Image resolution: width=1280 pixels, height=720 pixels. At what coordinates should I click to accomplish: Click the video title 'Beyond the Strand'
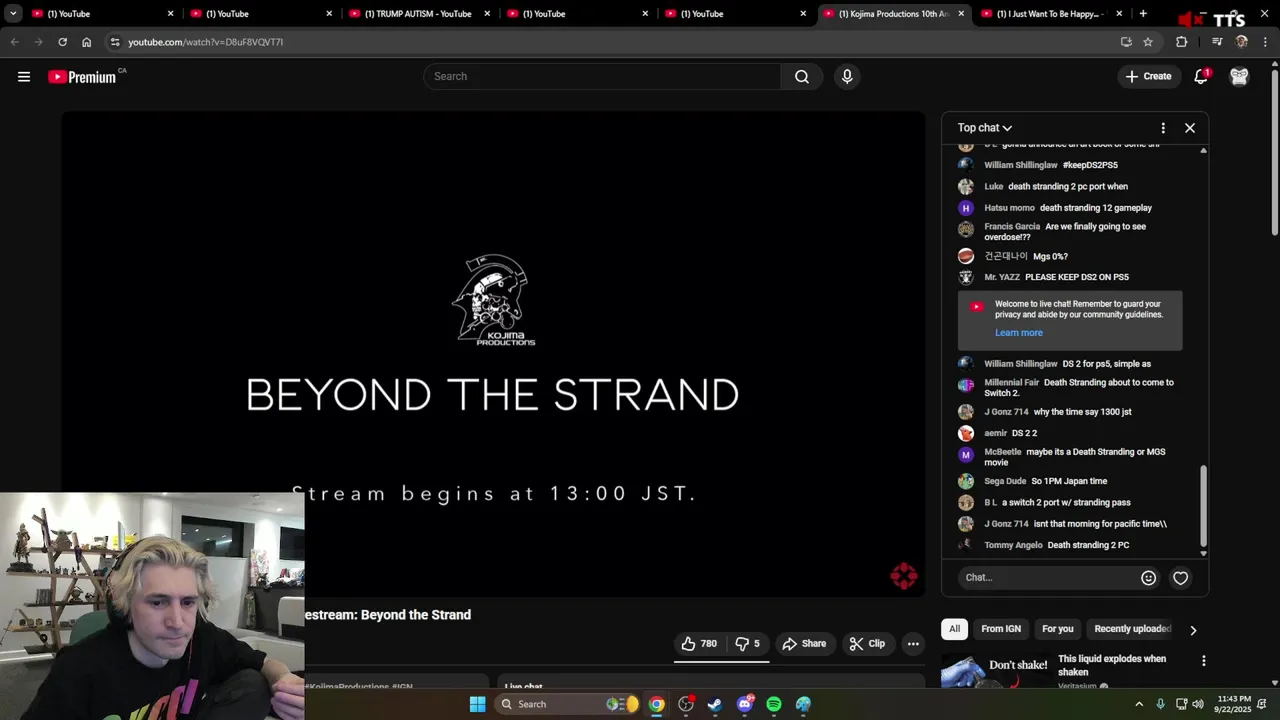click(x=416, y=615)
